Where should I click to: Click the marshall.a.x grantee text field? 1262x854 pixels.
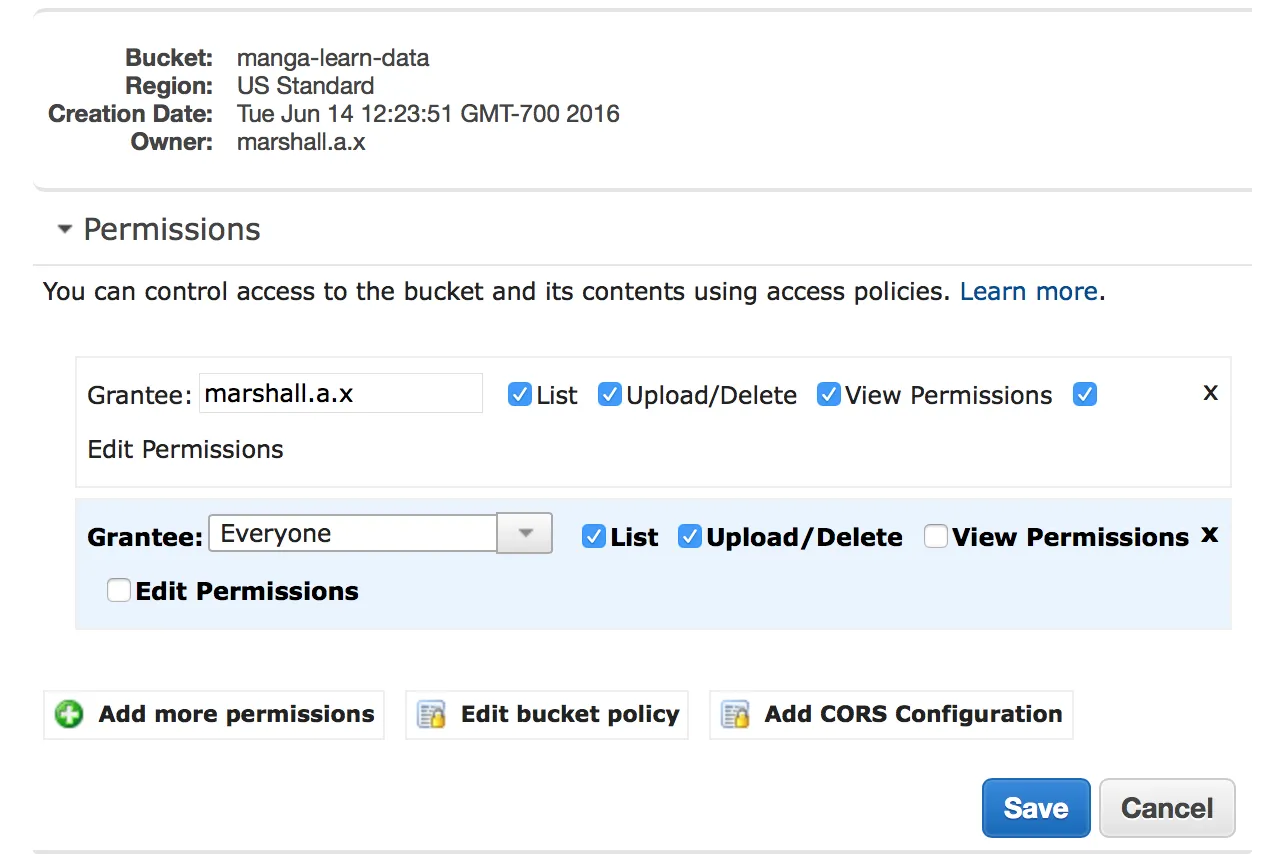(340, 394)
